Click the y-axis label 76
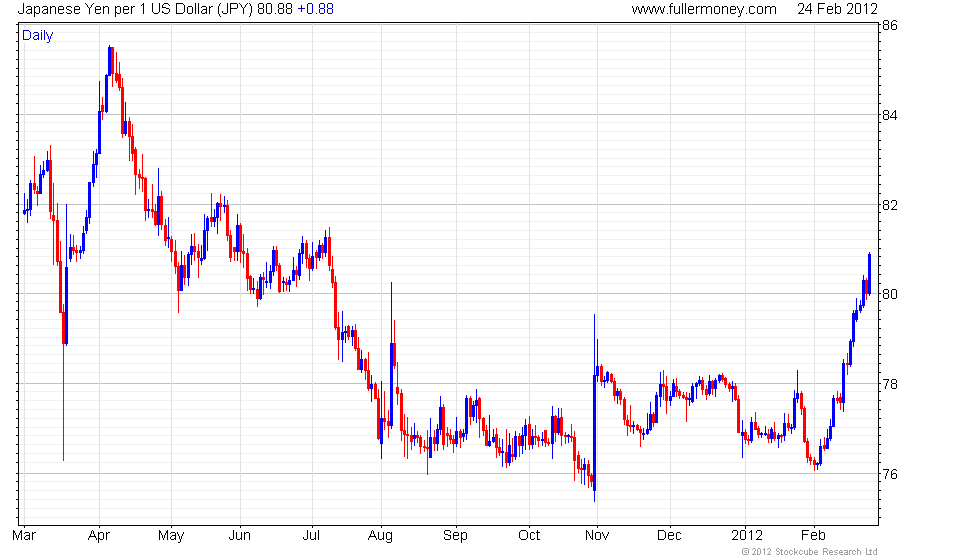Screen dimensions: 960x560 click(x=890, y=474)
